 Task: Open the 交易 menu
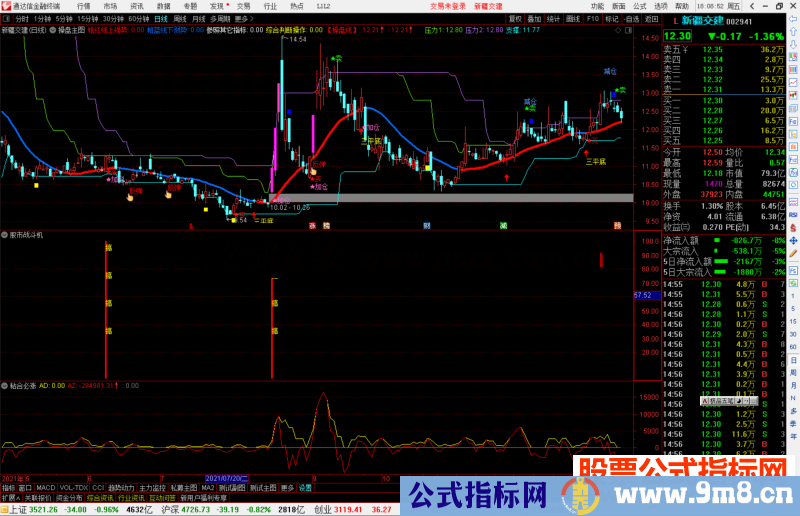tap(243, 6)
